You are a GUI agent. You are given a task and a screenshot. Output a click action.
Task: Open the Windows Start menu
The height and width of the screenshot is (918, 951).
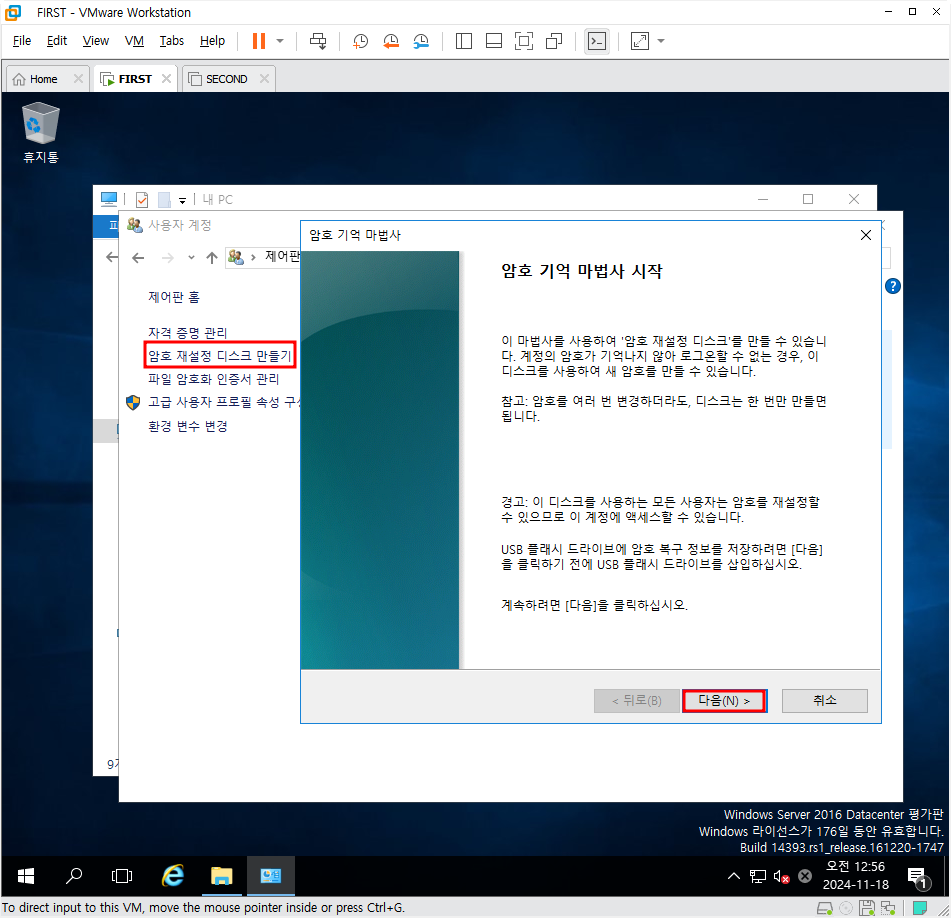tap(25, 876)
